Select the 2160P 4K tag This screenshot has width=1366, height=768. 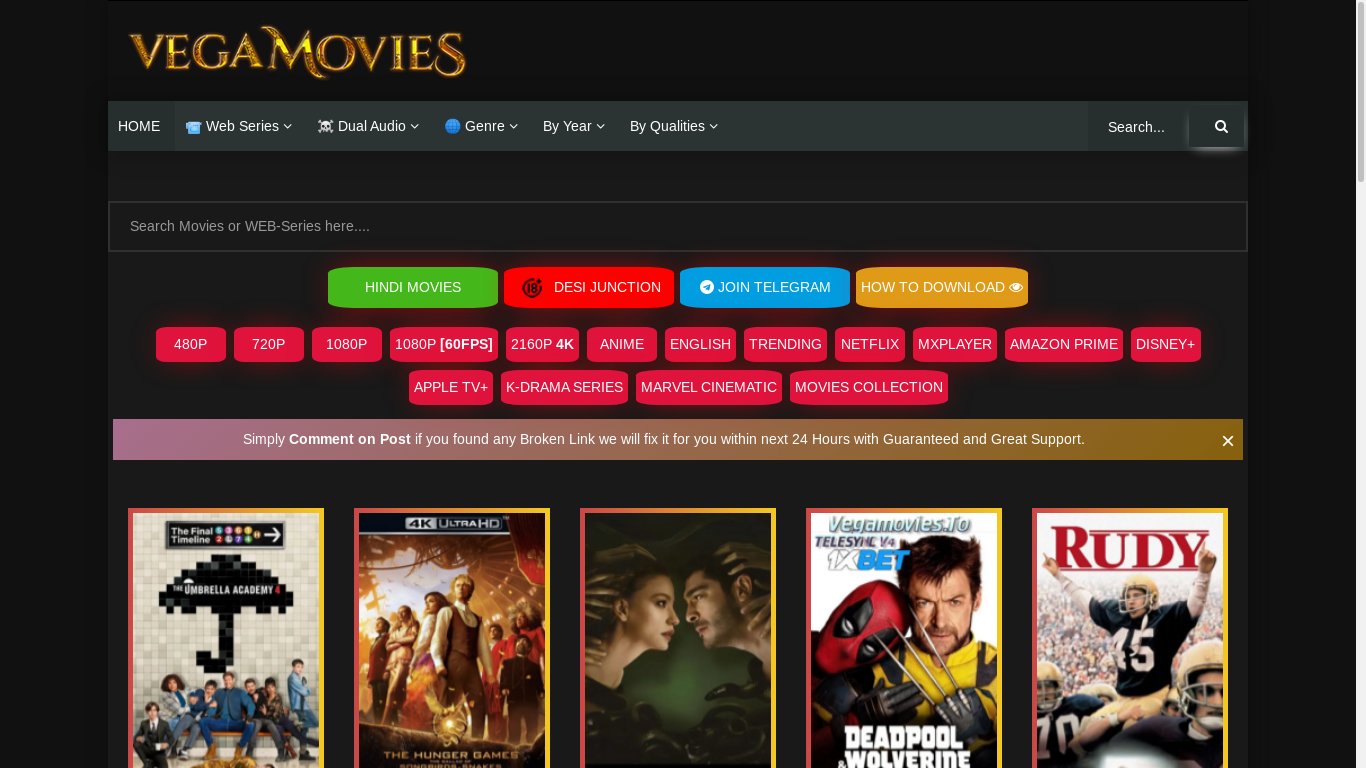click(x=543, y=344)
